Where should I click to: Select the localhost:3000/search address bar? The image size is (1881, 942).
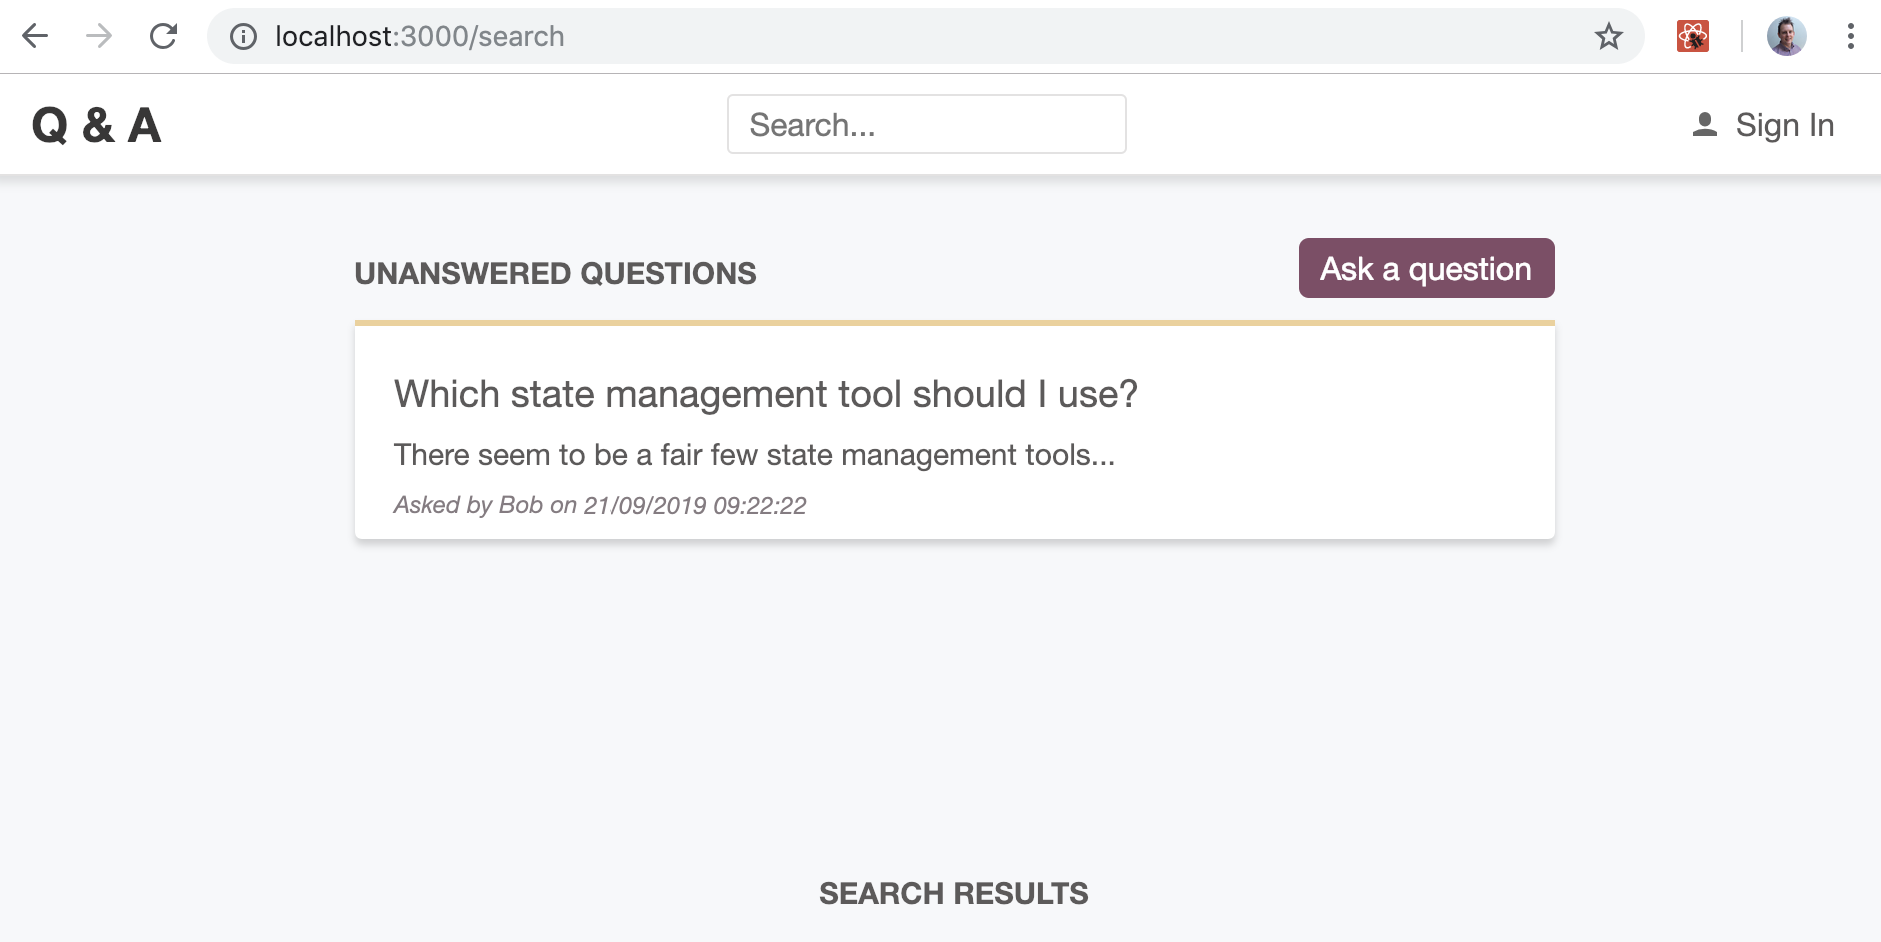[900, 37]
